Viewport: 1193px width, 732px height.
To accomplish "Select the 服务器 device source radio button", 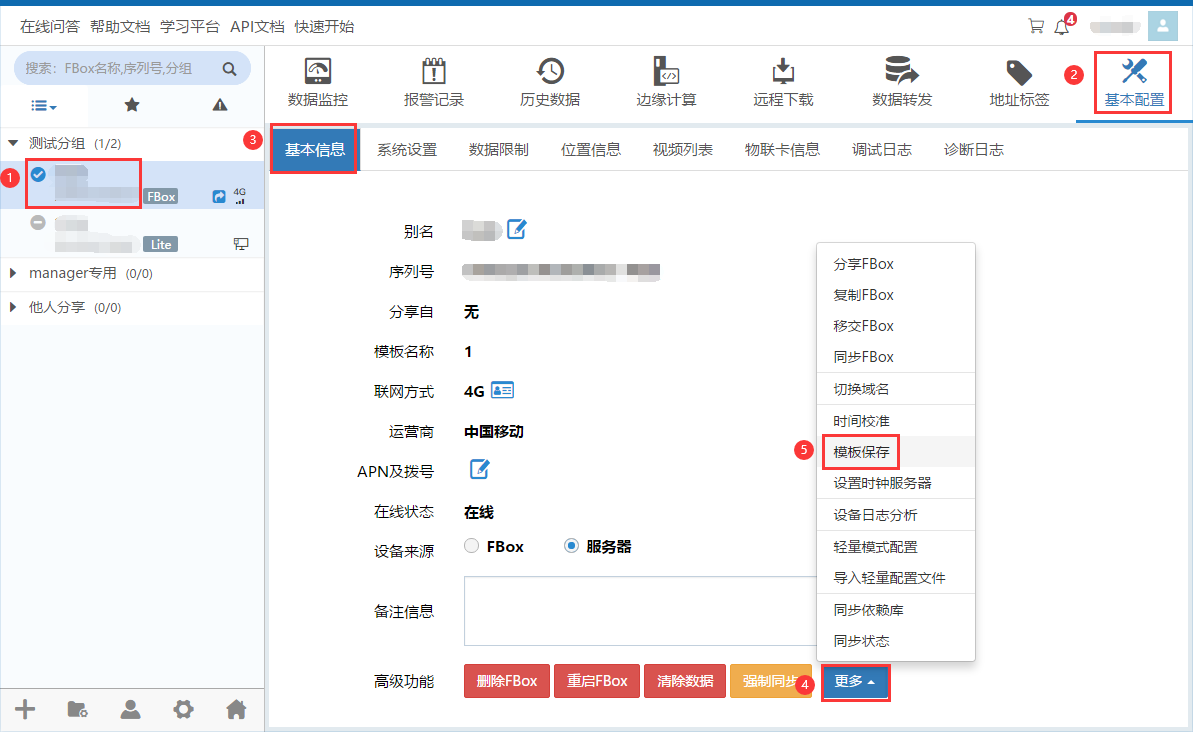I will pyautogui.click(x=571, y=547).
